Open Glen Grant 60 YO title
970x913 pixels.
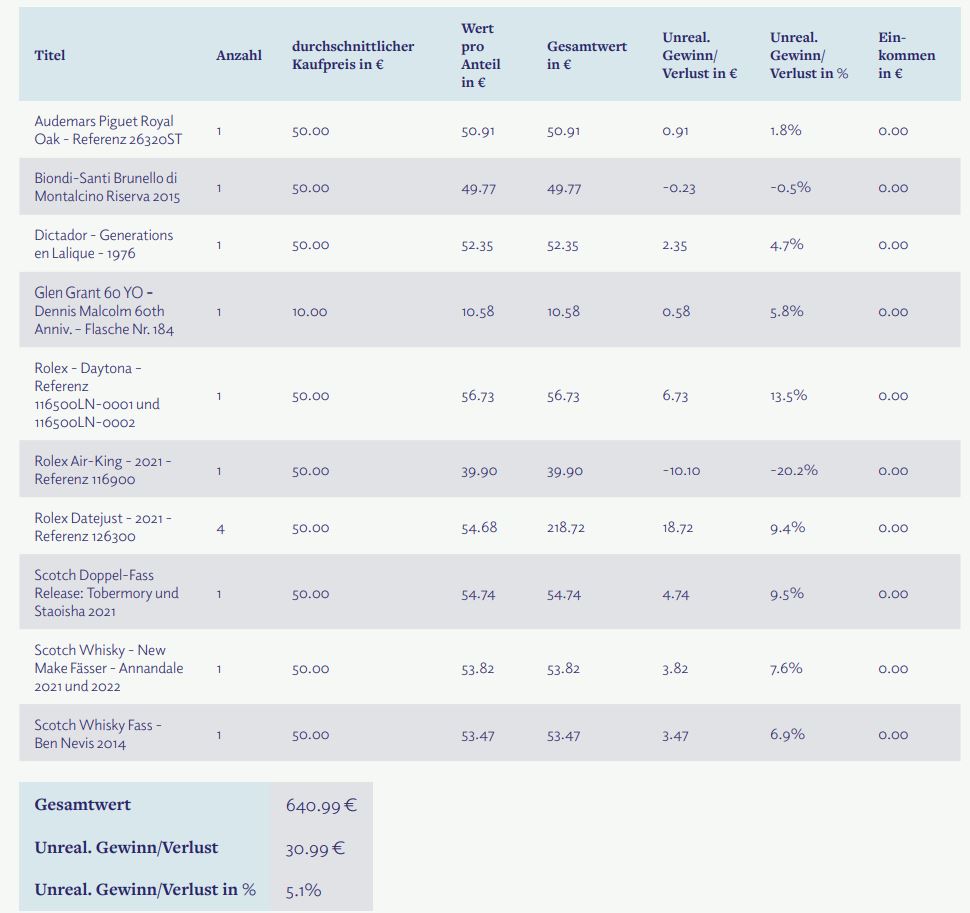104,311
